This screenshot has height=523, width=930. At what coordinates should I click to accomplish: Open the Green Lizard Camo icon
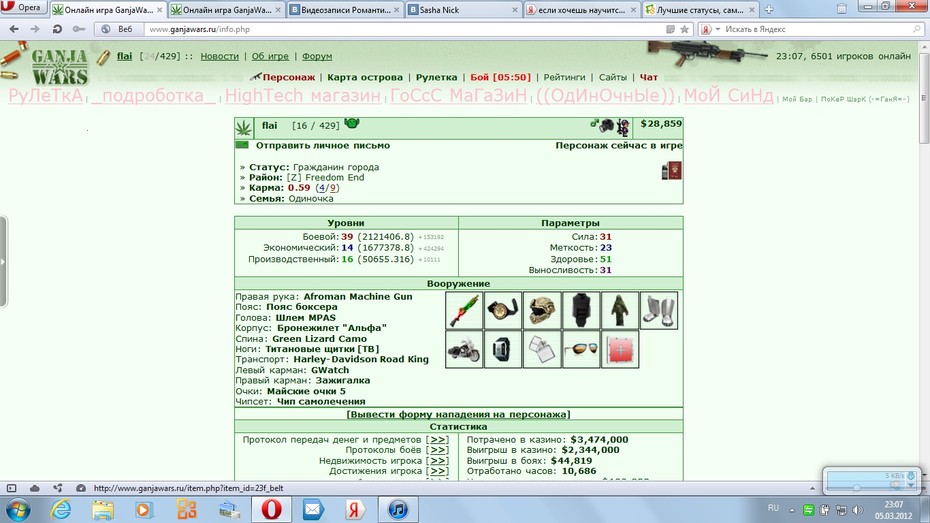click(x=620, y=310)
